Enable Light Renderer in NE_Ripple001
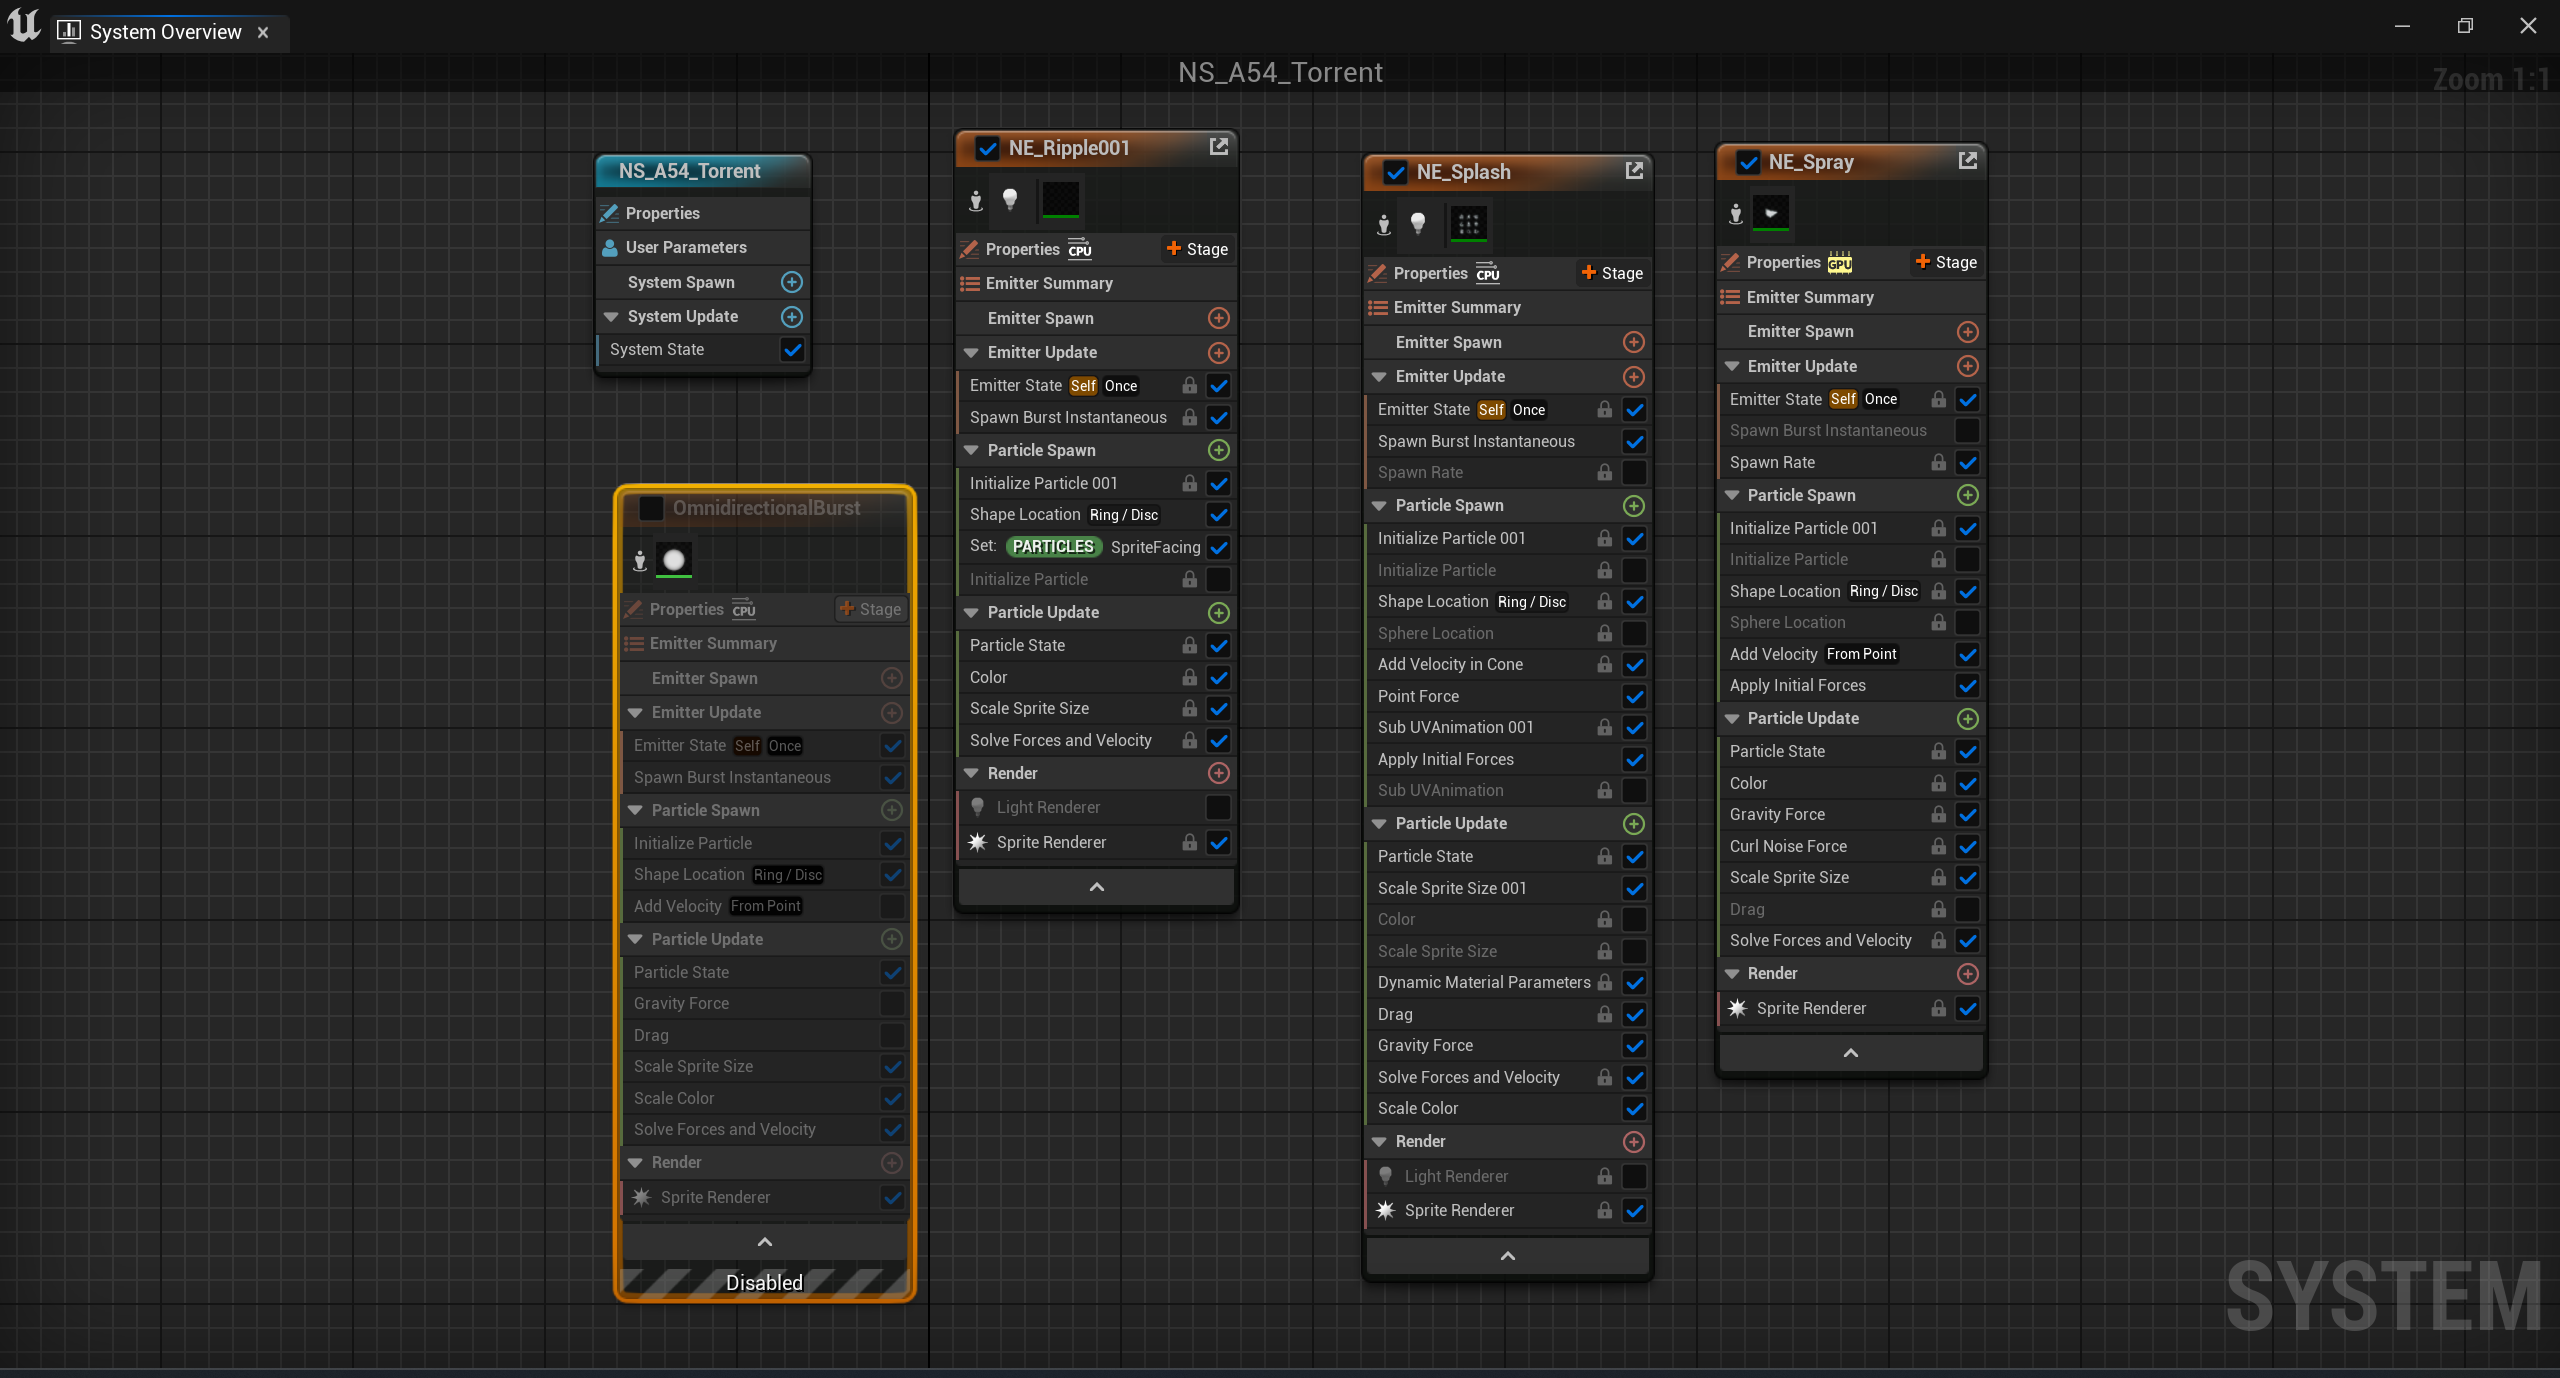Image resolution: width=2560 pixels, height=1378 pixels. (x=1218, y=807)
